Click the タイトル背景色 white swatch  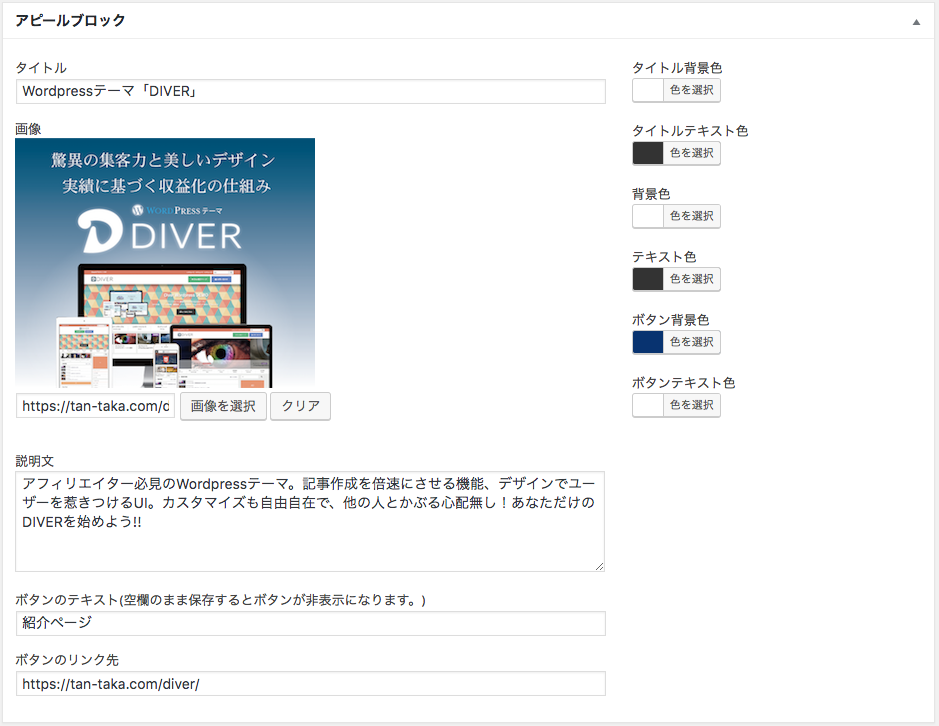click(648, 90)
